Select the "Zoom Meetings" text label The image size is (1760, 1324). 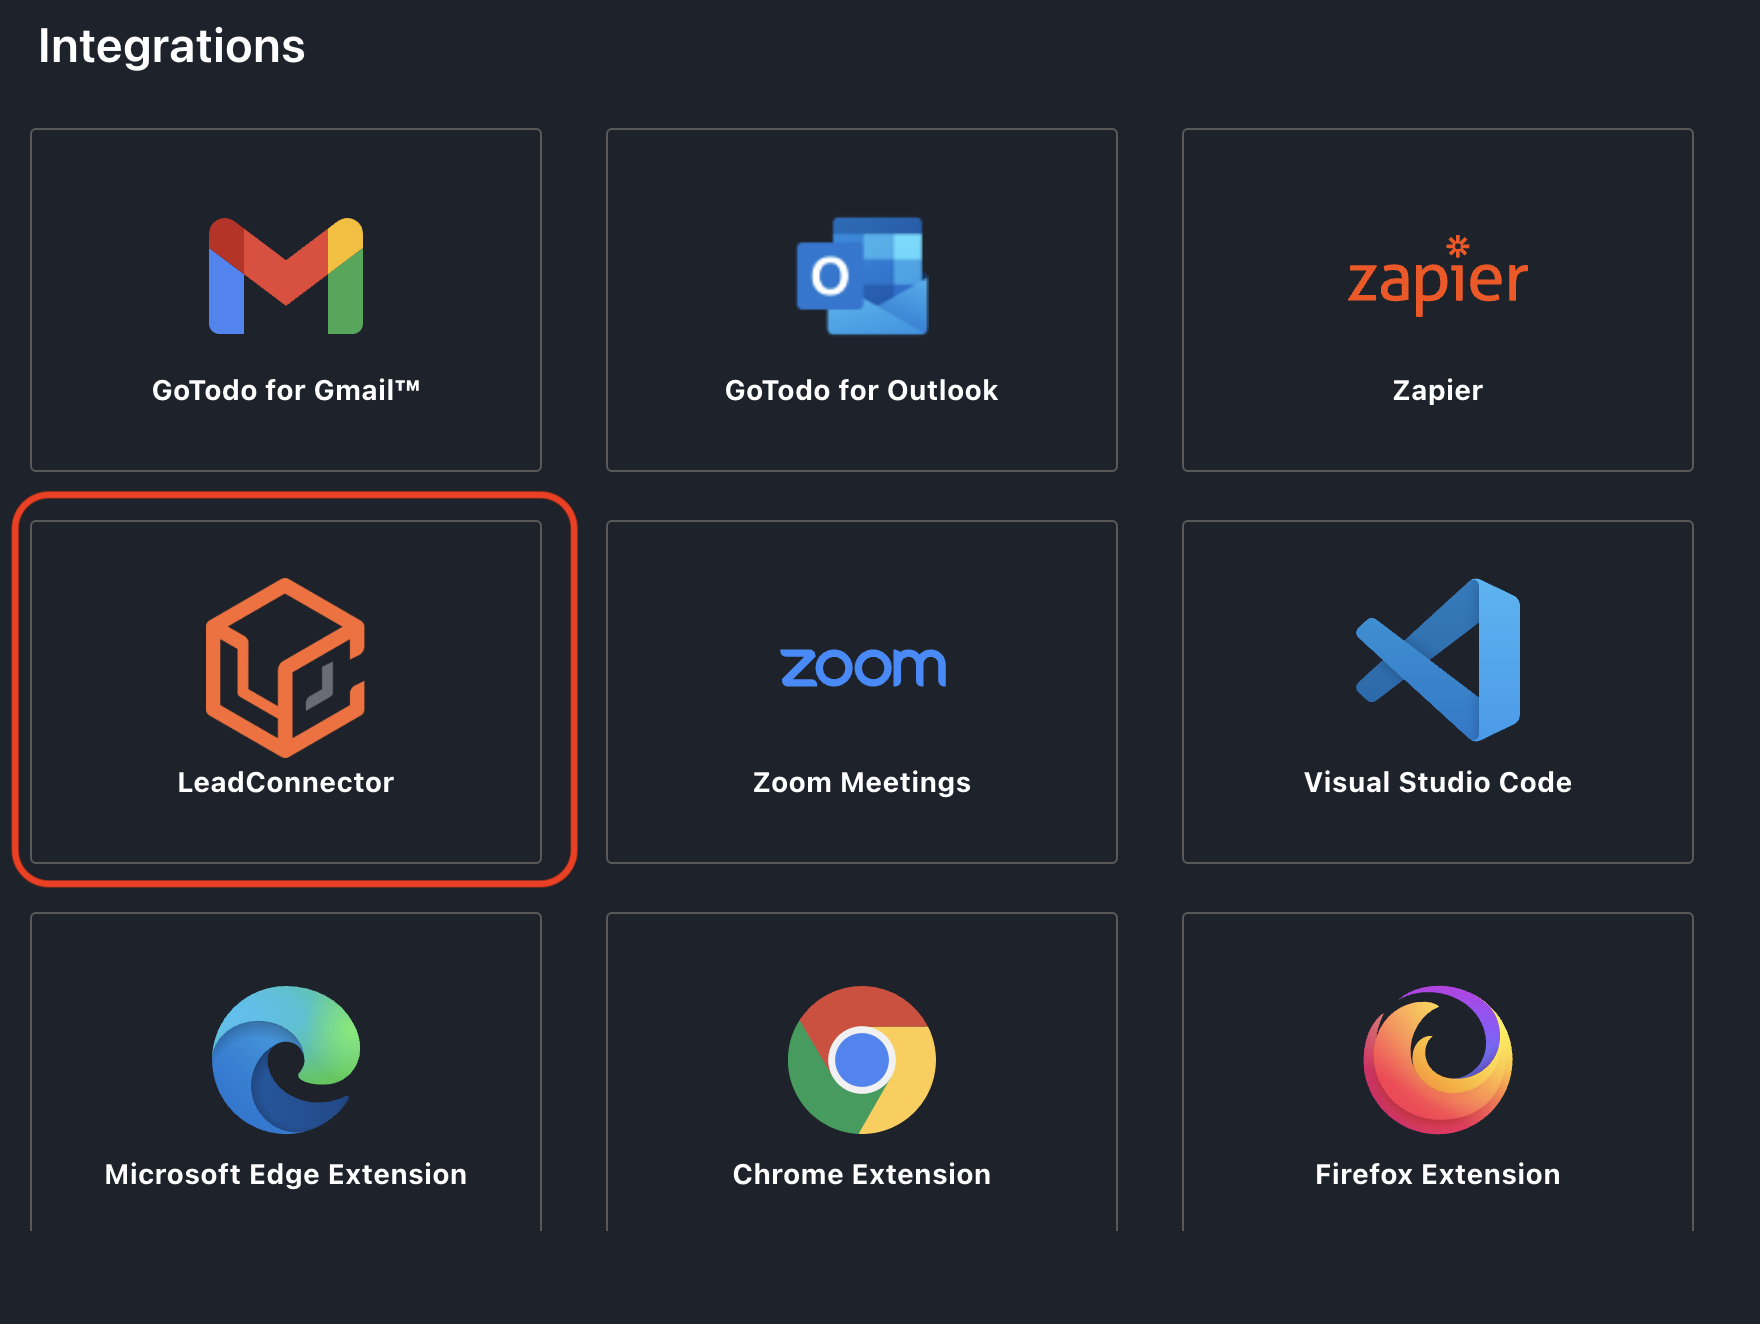tap(862, 782)
